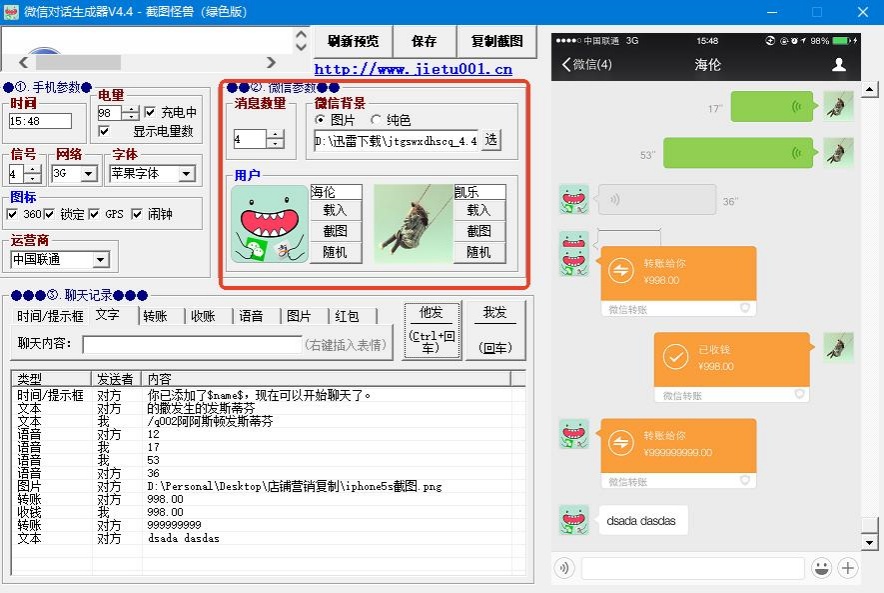
Task: Tap the emoji smiley icon in chat preview
Action: click(x=821, y=568)
